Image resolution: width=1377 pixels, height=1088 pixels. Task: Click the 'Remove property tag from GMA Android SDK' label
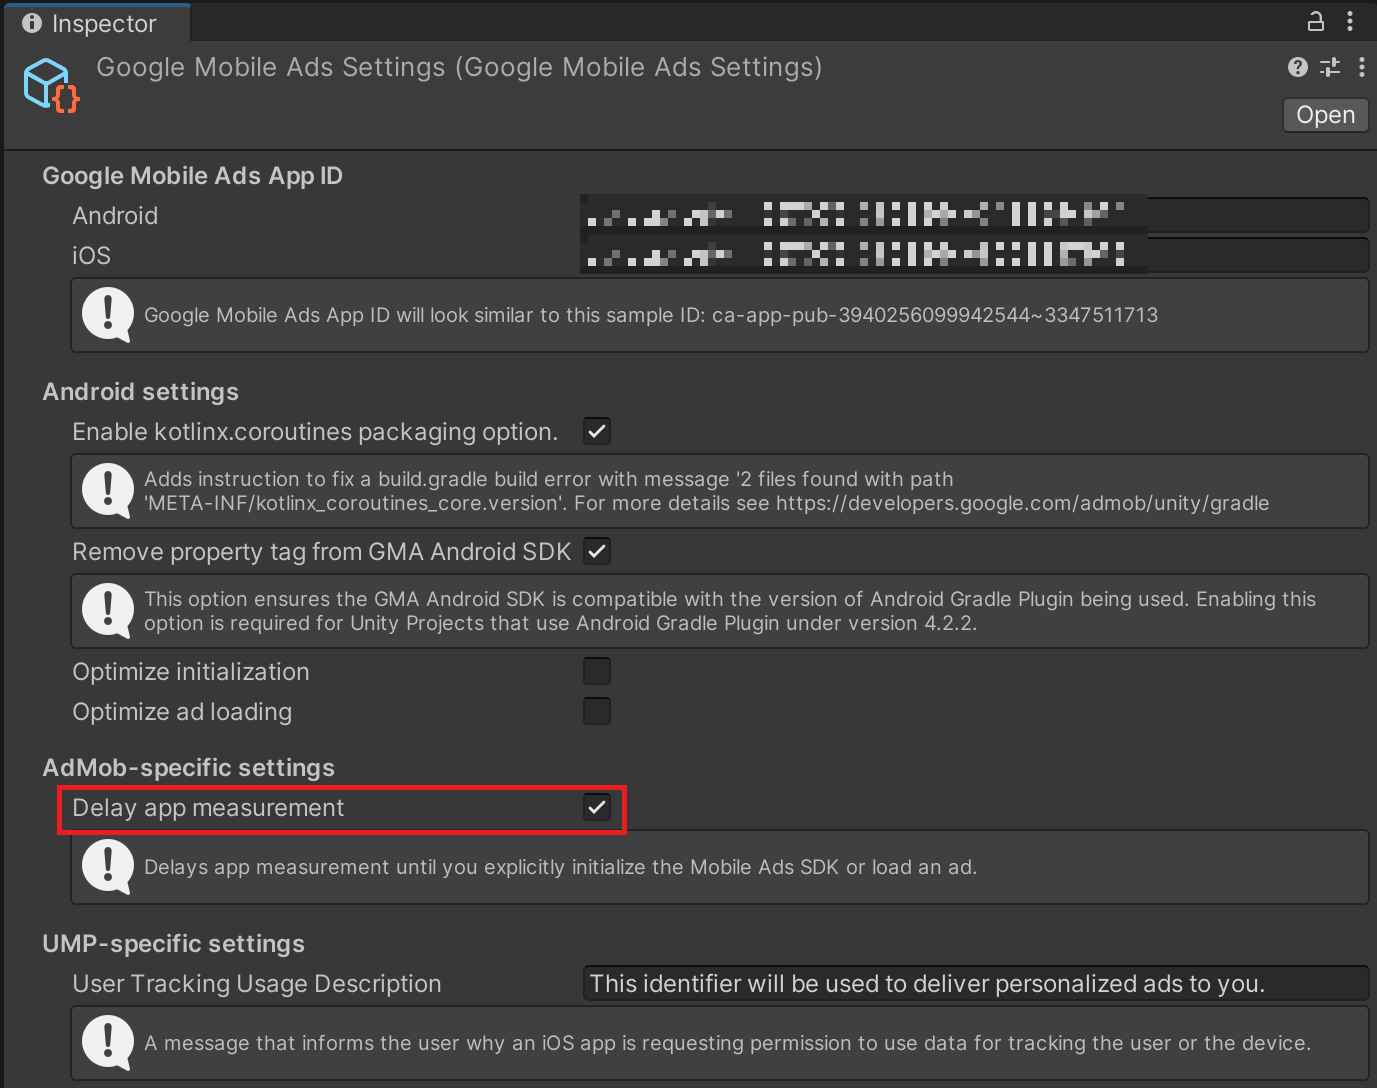click(321, 552)
